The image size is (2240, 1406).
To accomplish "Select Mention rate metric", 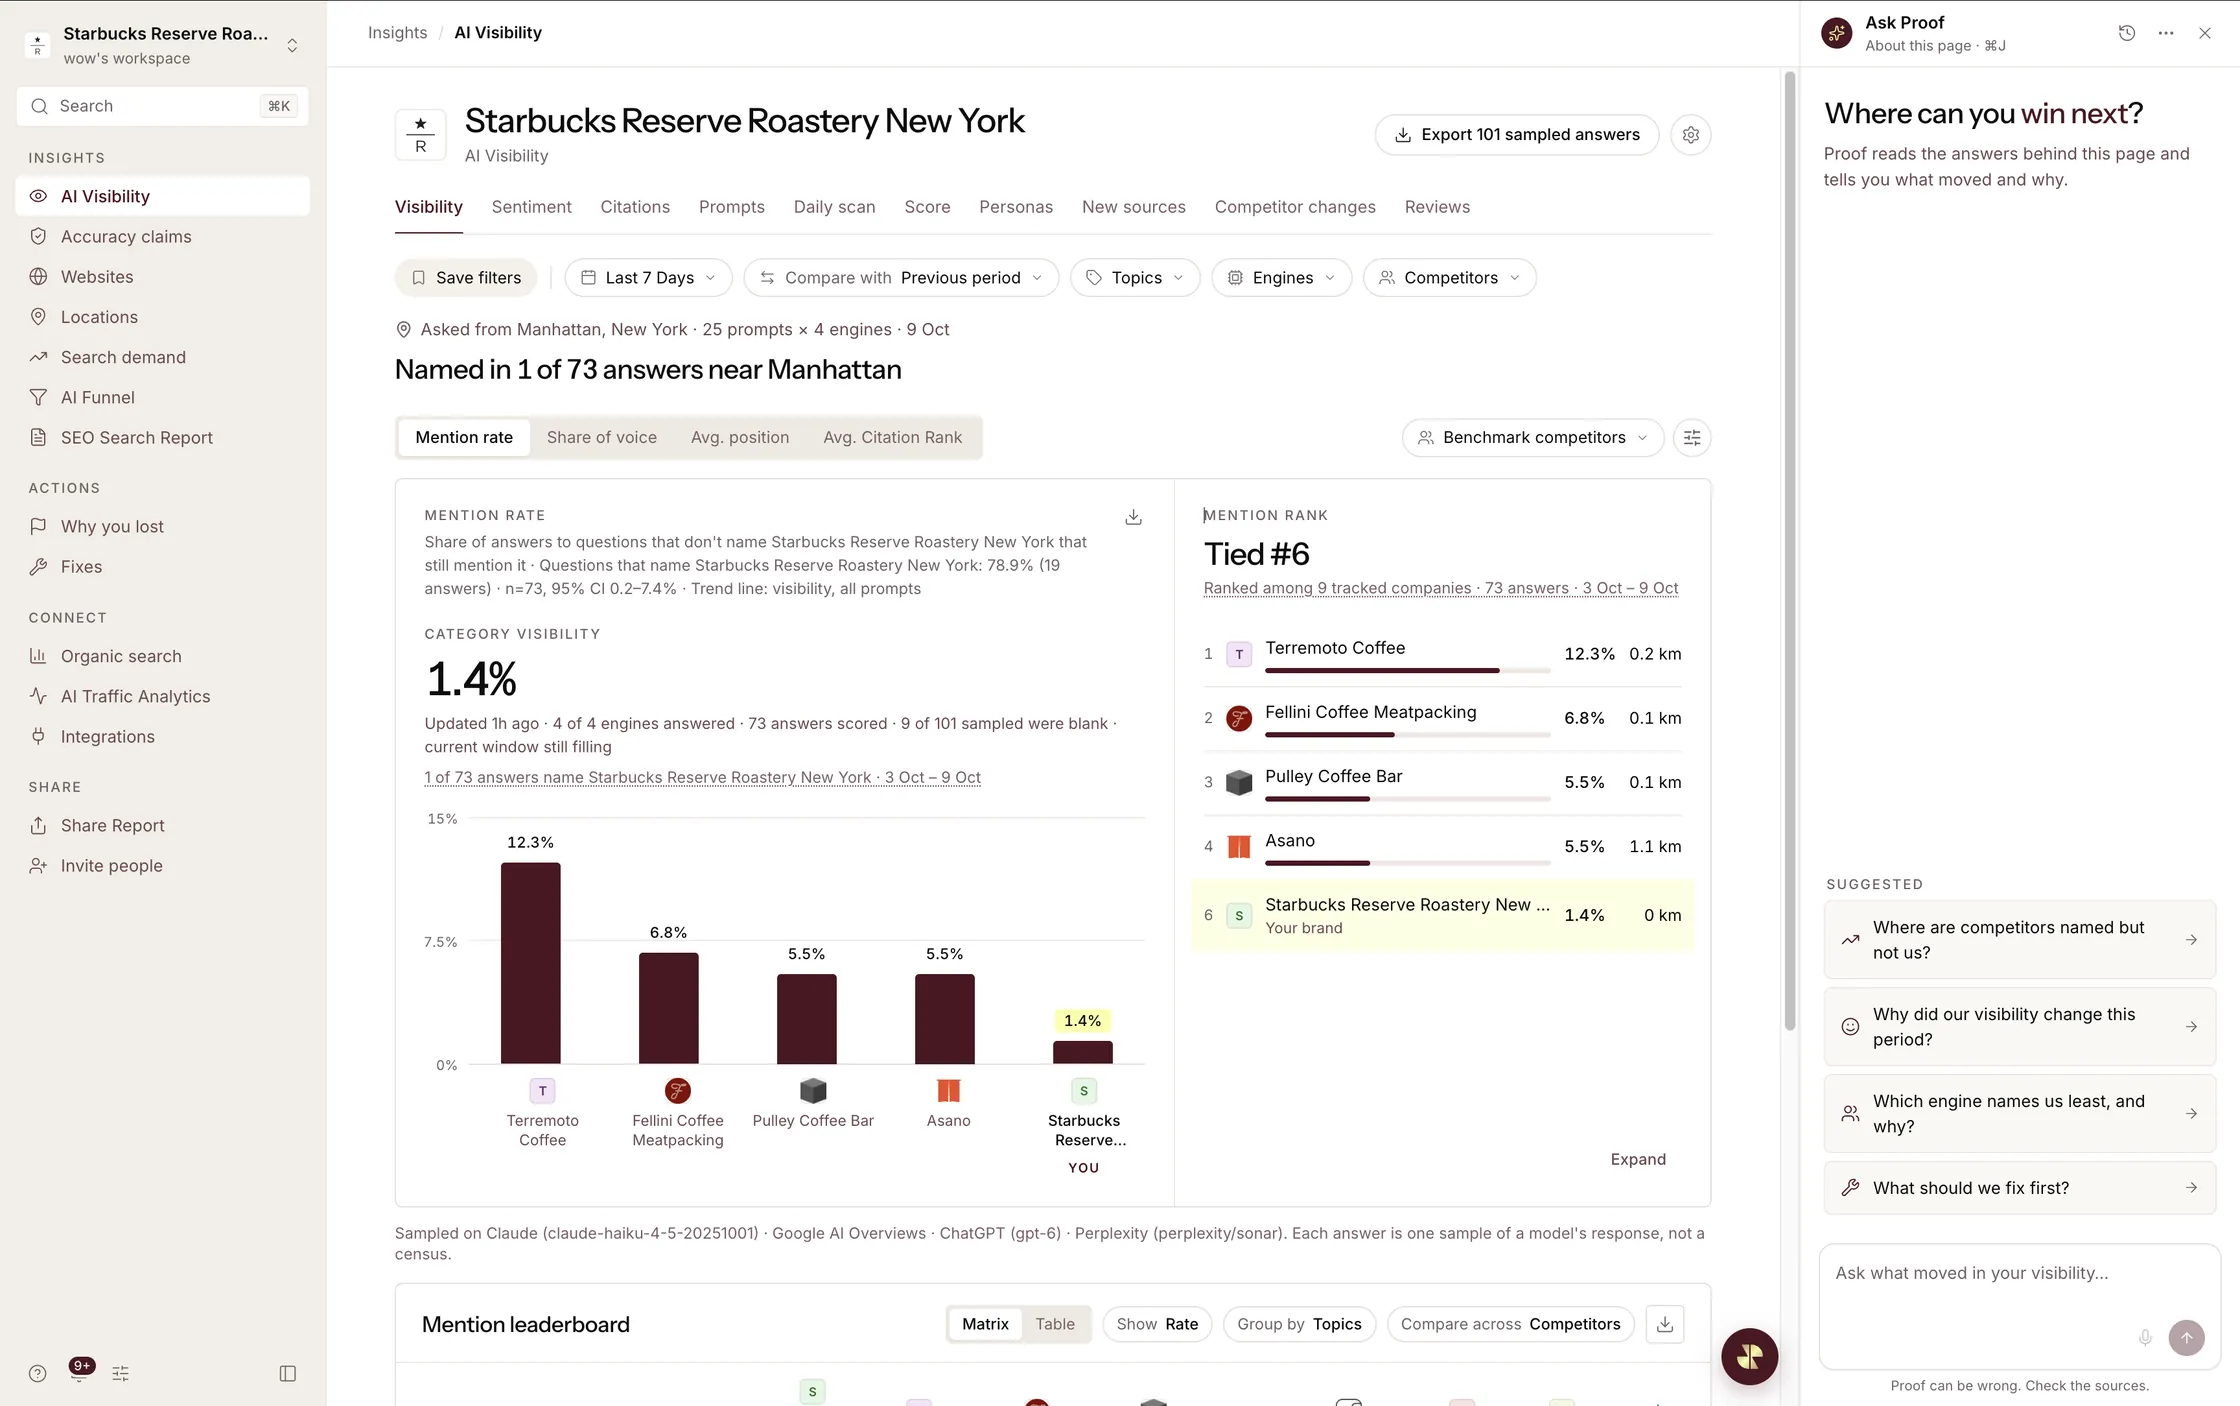I will [464, 438].
